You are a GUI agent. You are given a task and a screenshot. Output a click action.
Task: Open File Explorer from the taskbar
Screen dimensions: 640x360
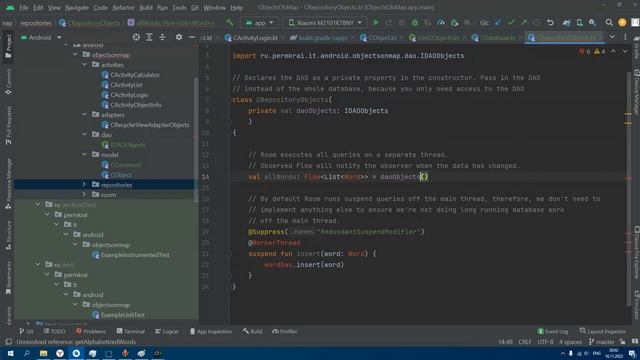[x=43, y=353]
